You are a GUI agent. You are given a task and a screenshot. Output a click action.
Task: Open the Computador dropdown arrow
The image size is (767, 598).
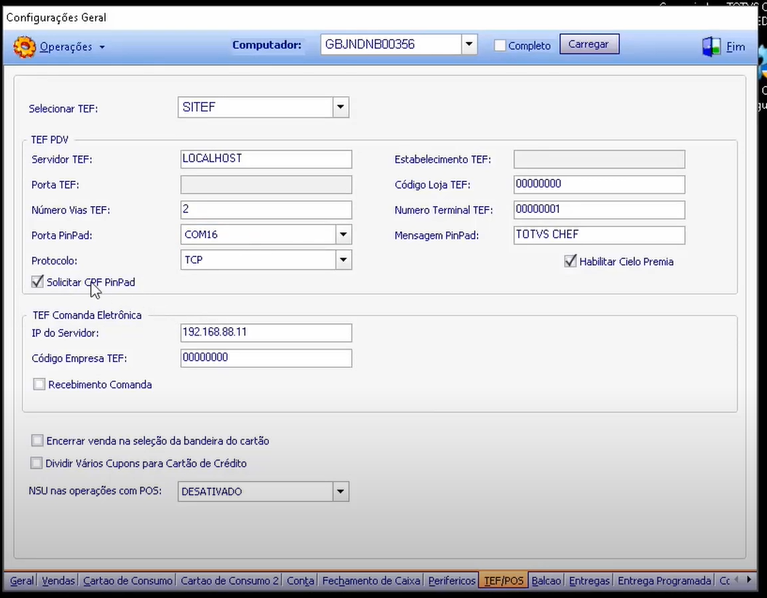click(x=469, y=44)
